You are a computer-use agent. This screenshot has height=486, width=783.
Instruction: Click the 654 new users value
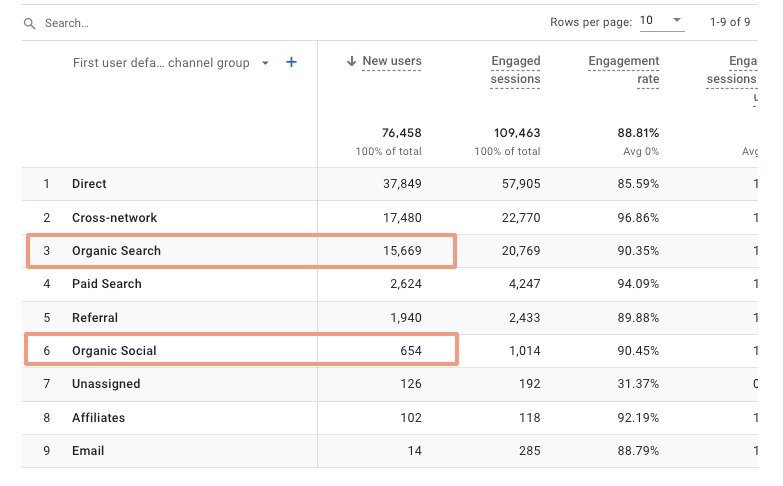[x=411, y=351]
